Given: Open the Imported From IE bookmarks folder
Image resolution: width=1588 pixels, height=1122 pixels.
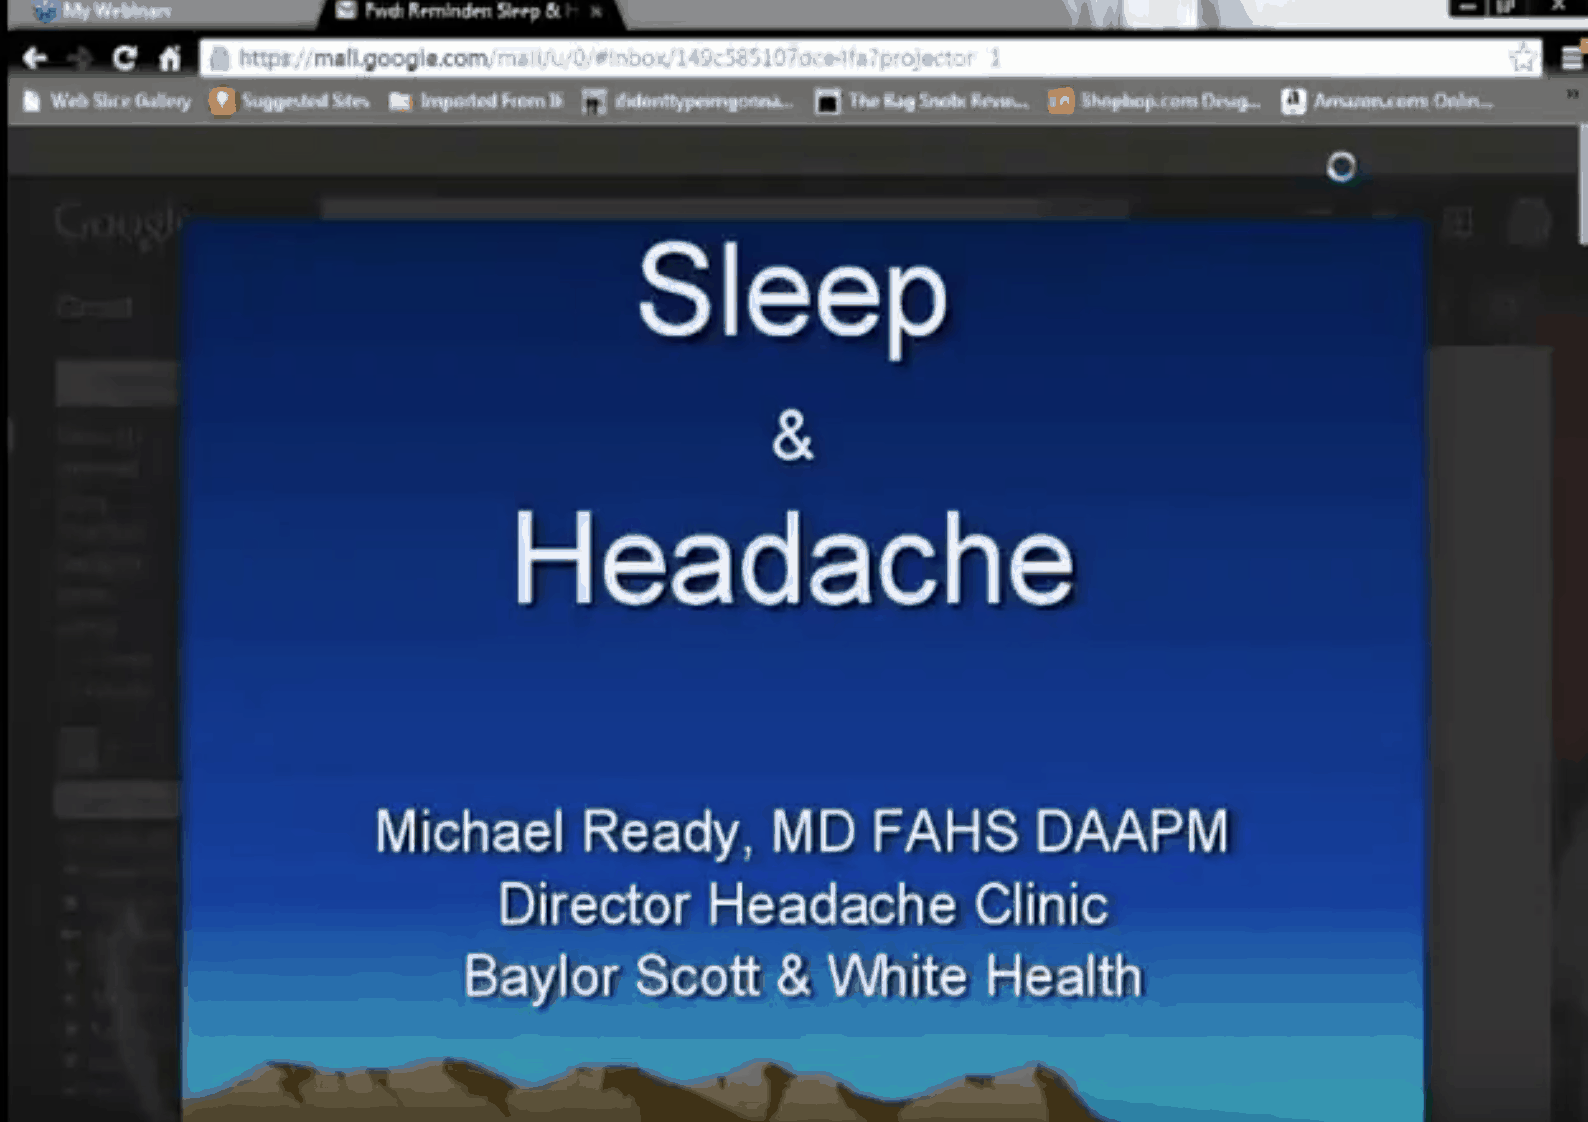Looking at the screenshot, I should (476, 101).
